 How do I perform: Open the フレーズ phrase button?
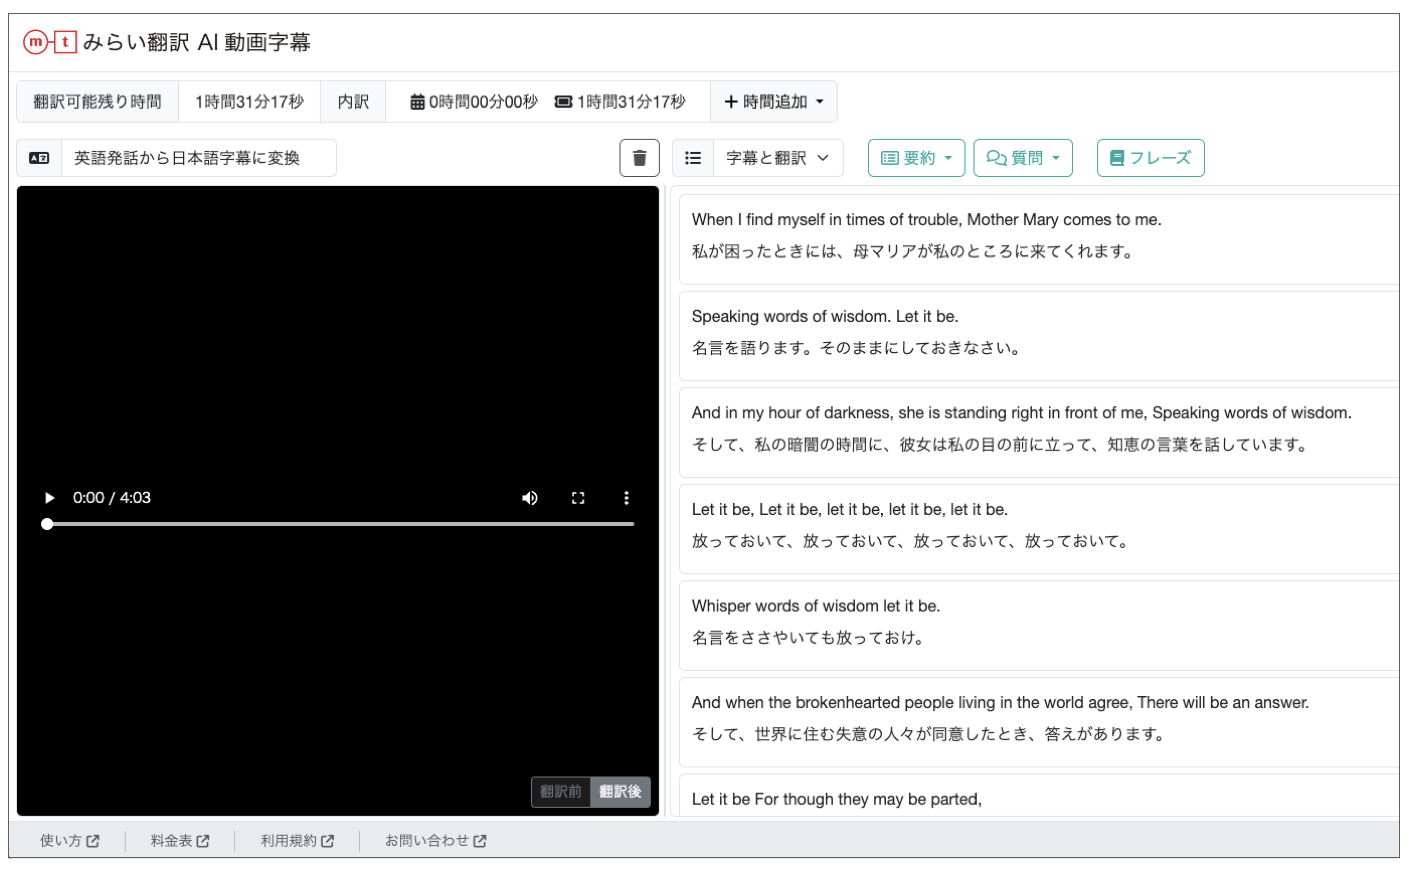[1151, 158]
